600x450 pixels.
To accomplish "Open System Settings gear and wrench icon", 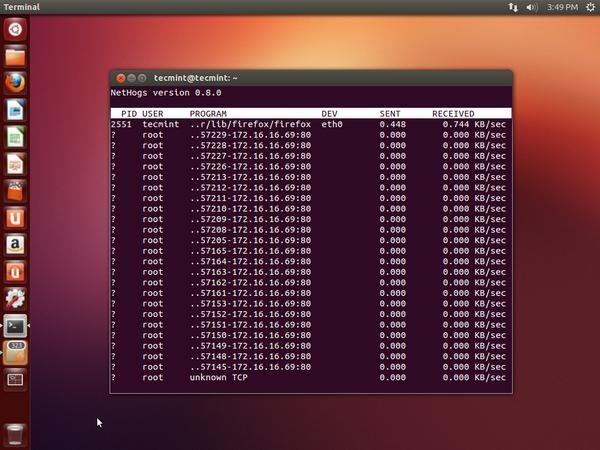I will click(x=15, y=299).
